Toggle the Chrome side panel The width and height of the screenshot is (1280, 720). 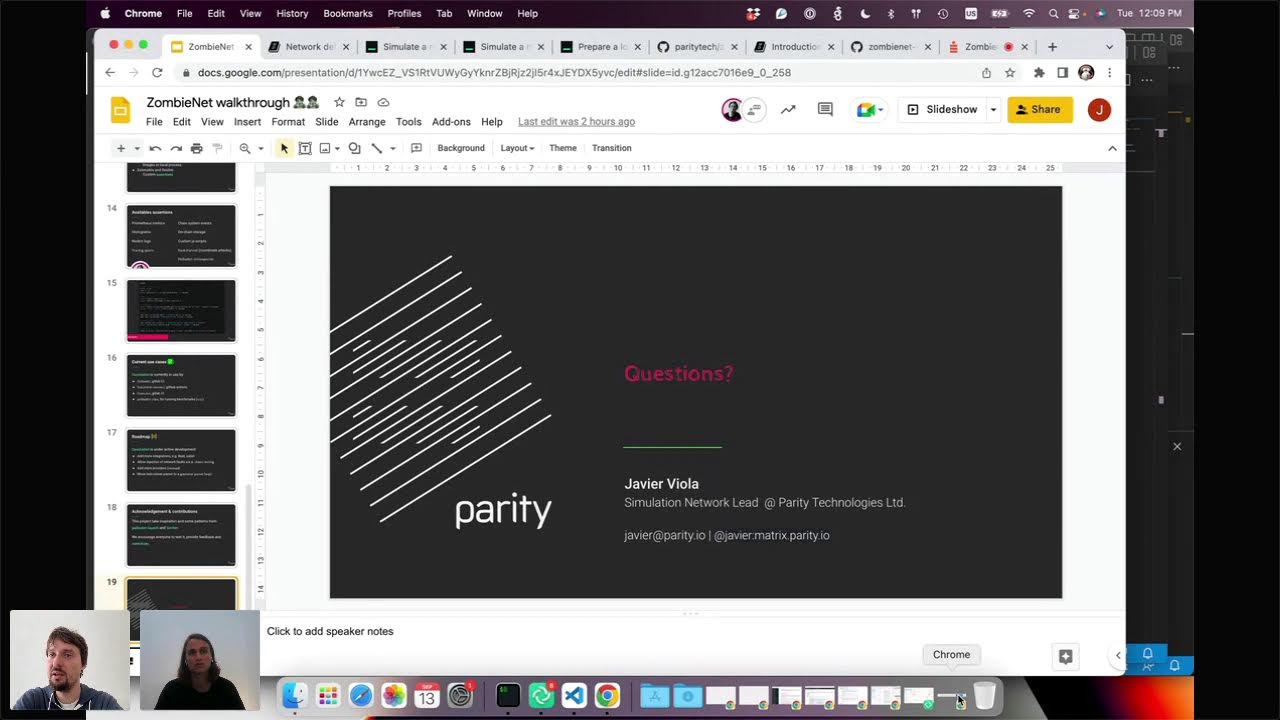tap(1062, 73)
